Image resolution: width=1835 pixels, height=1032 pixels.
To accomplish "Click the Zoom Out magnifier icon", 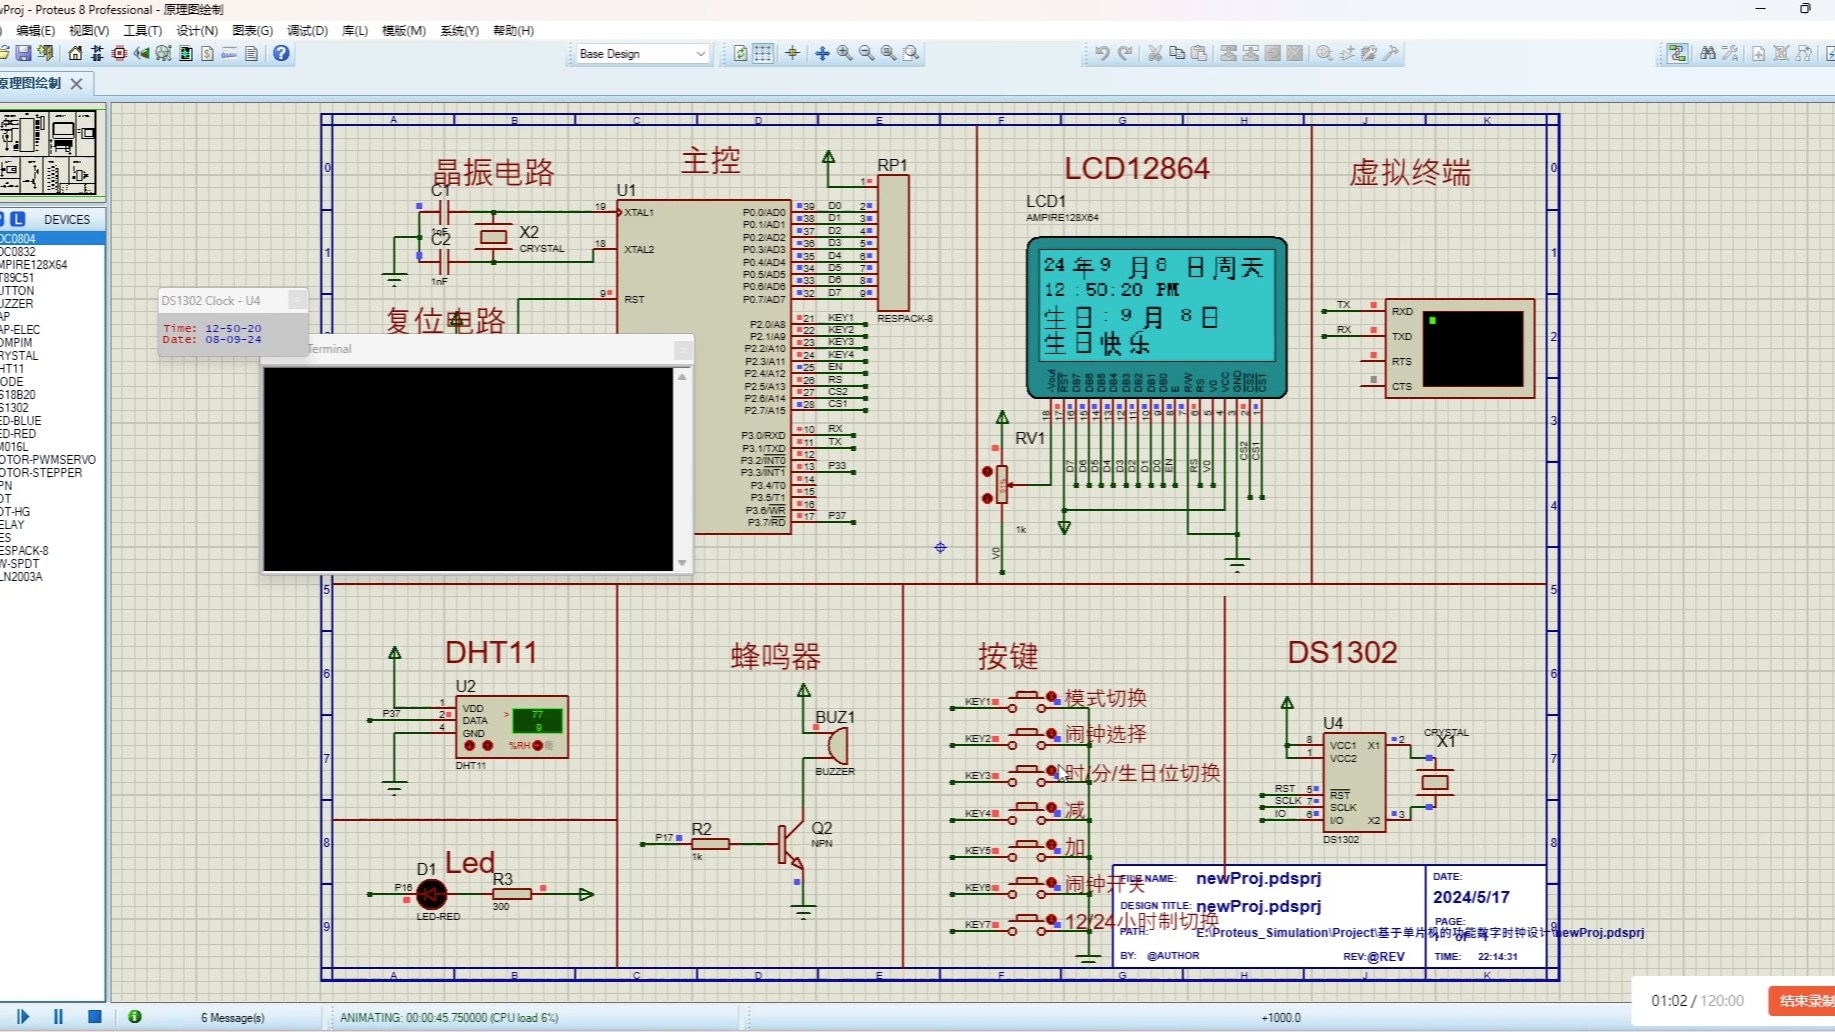I will (x=866, y=53).
